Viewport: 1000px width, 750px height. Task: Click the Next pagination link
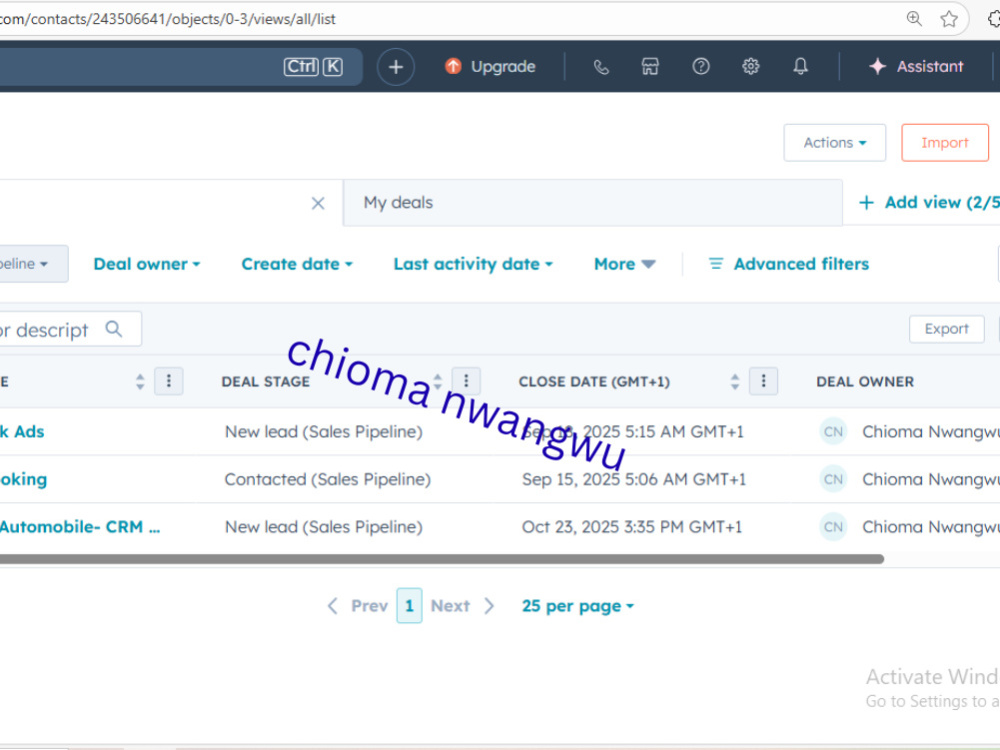coord(450,606)
